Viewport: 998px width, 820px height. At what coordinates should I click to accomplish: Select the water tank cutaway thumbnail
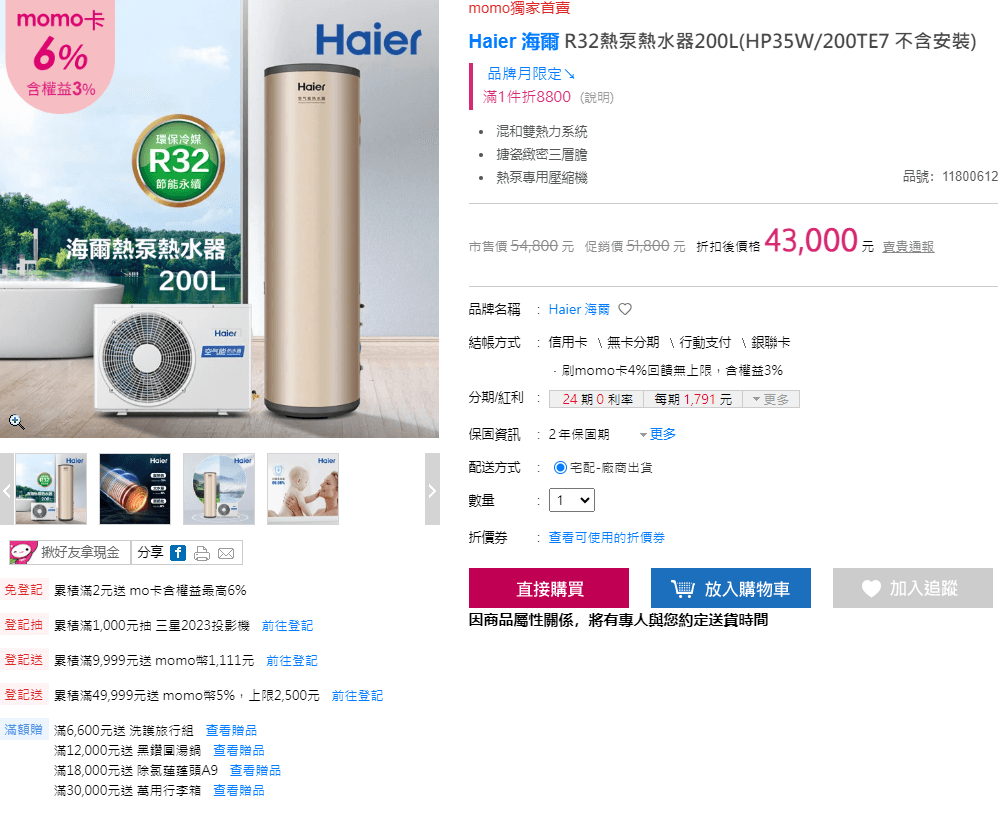click(135, 489)
